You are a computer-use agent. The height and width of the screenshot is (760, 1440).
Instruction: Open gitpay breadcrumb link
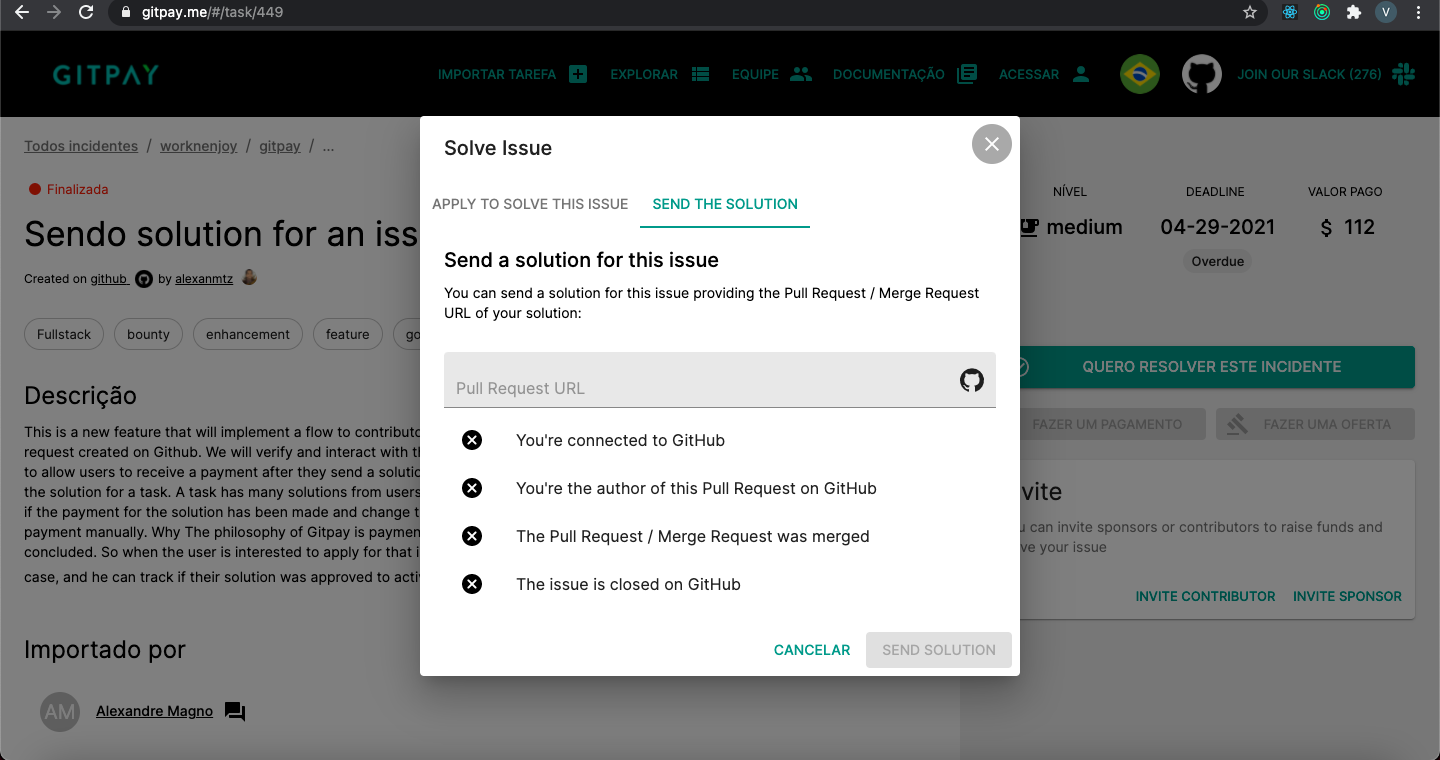(280, 146)
